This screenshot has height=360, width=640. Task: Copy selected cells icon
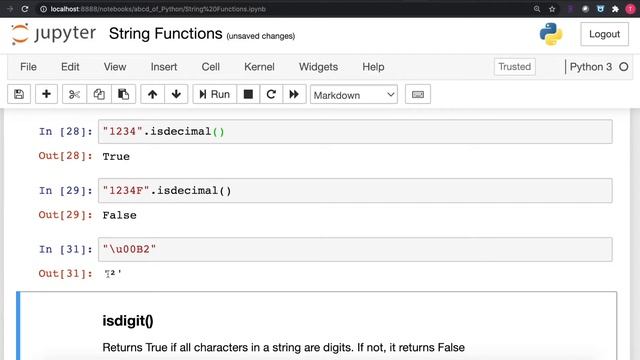99,95
